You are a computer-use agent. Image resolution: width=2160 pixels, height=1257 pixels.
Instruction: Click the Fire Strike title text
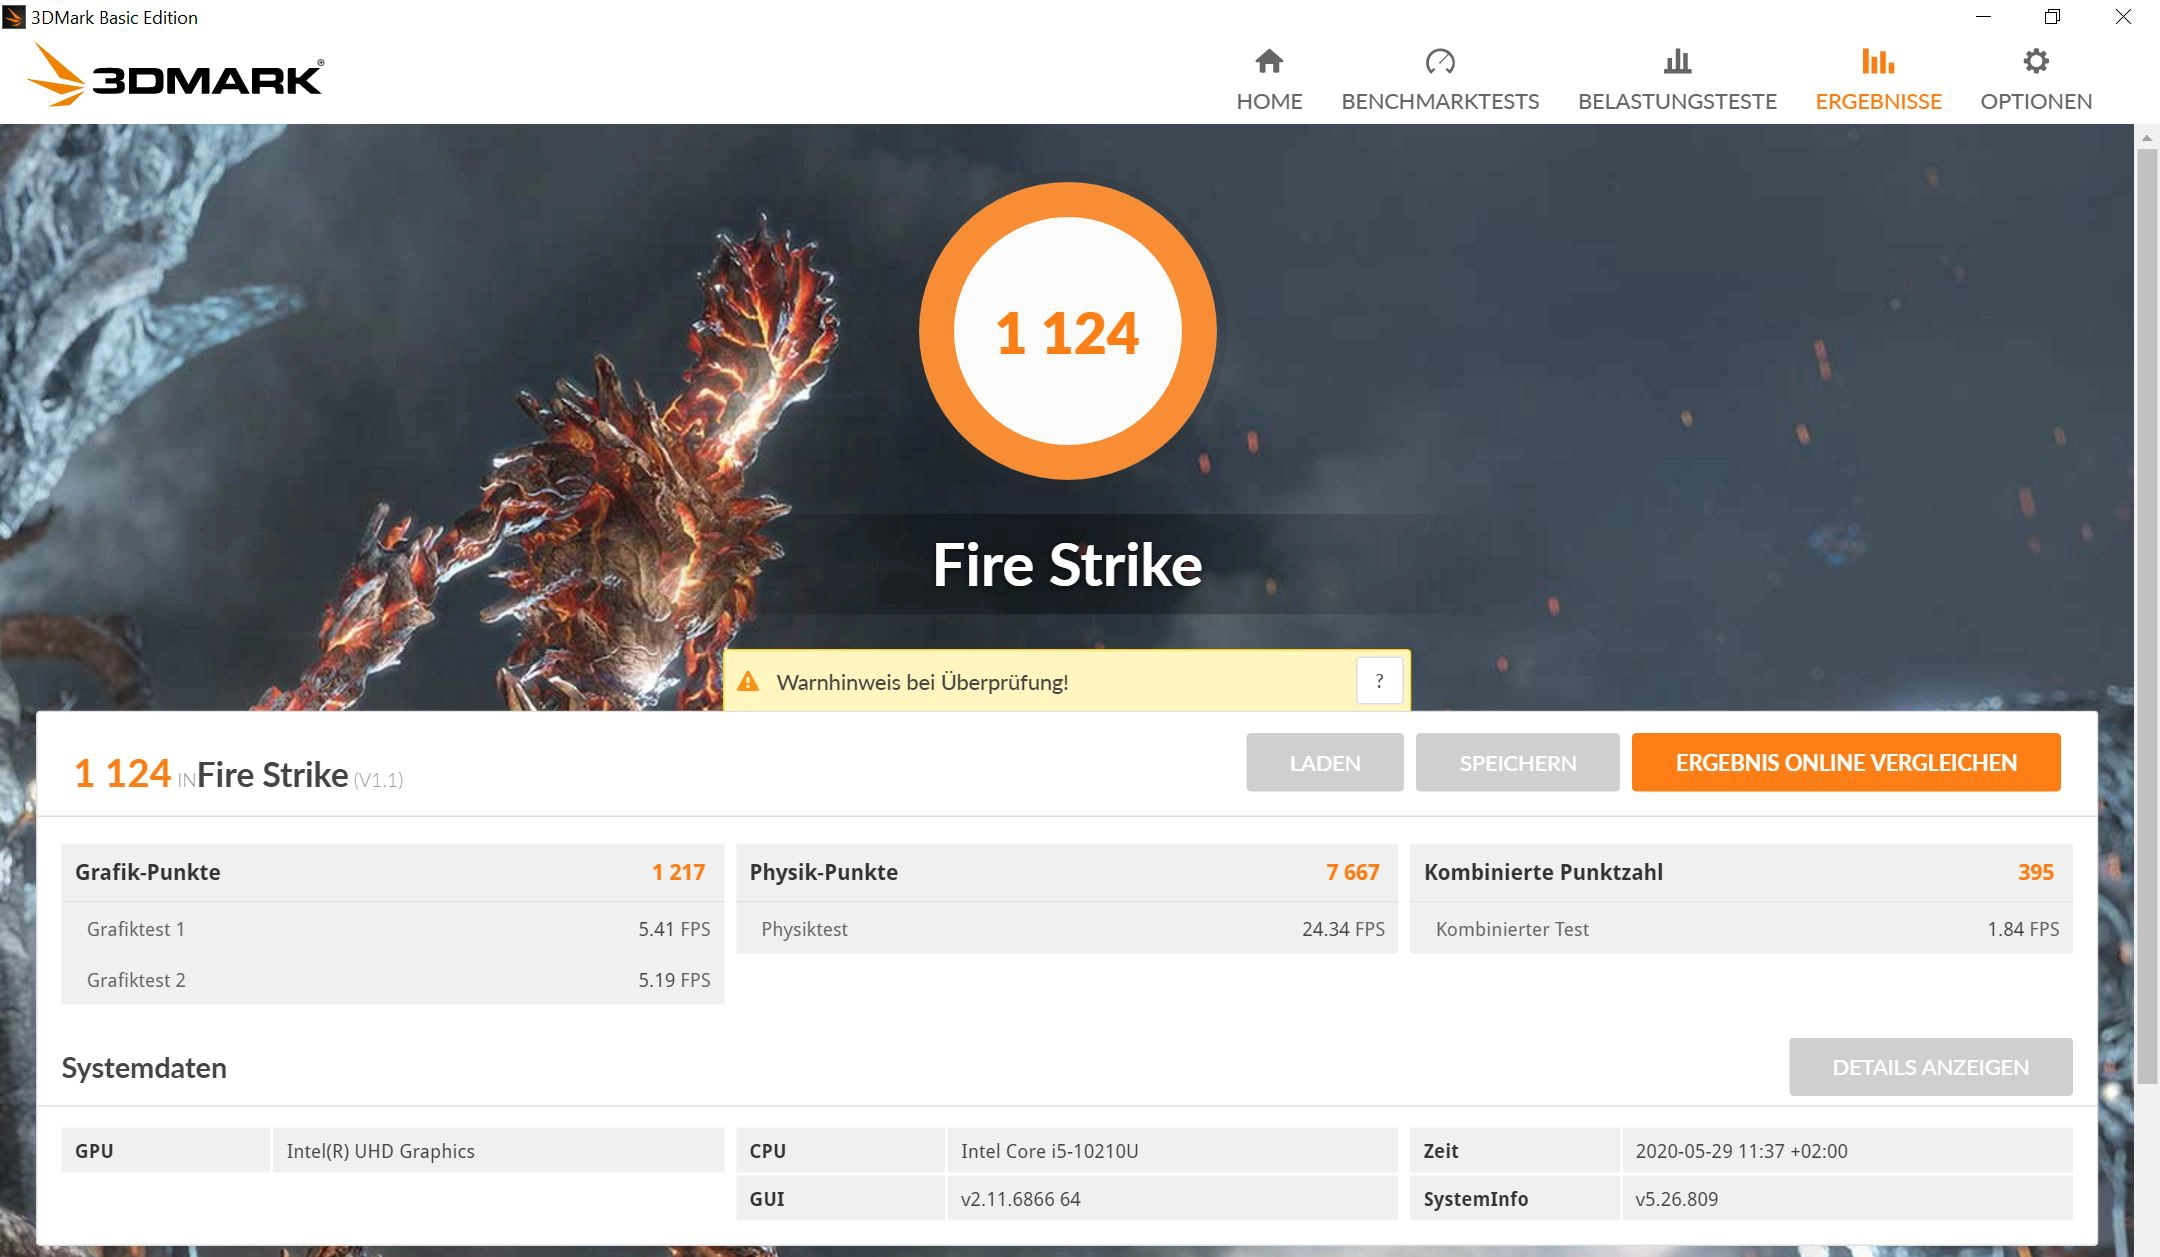click(1067, 565)
